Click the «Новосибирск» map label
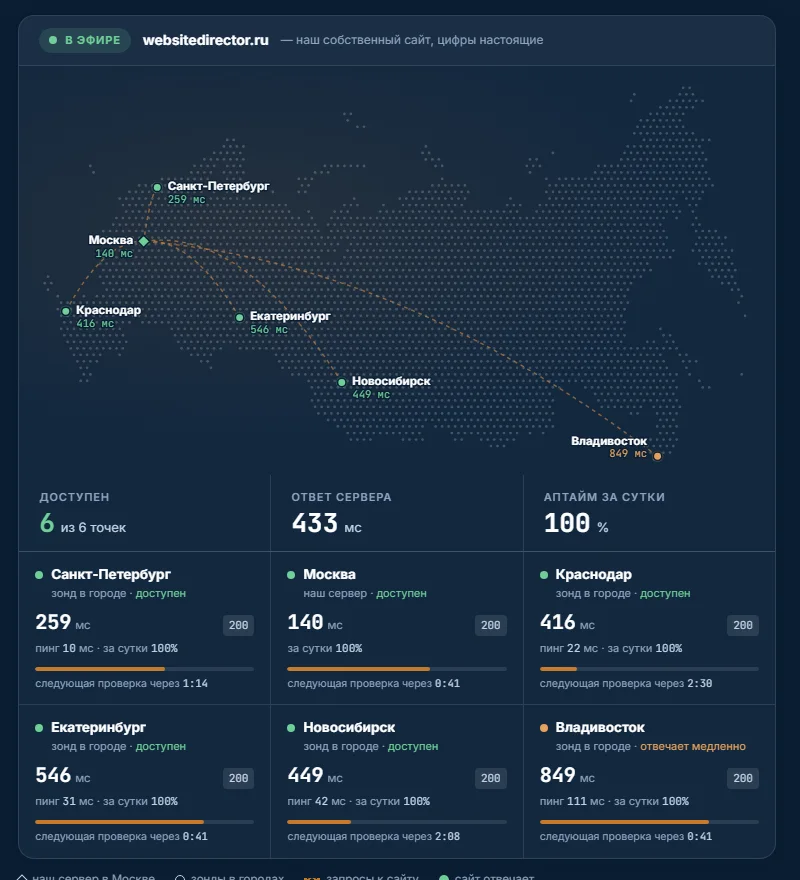 click(x=391, y=381)
